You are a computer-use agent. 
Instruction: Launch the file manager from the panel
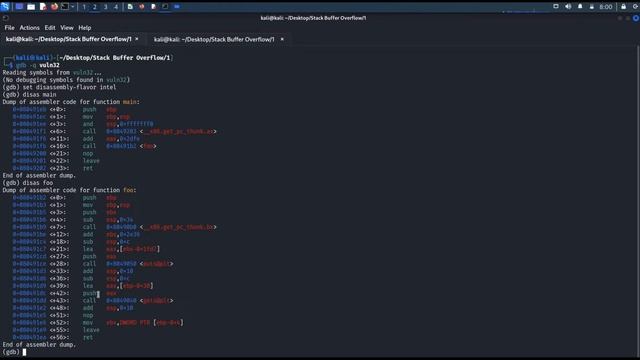click(x=31, y=7)
